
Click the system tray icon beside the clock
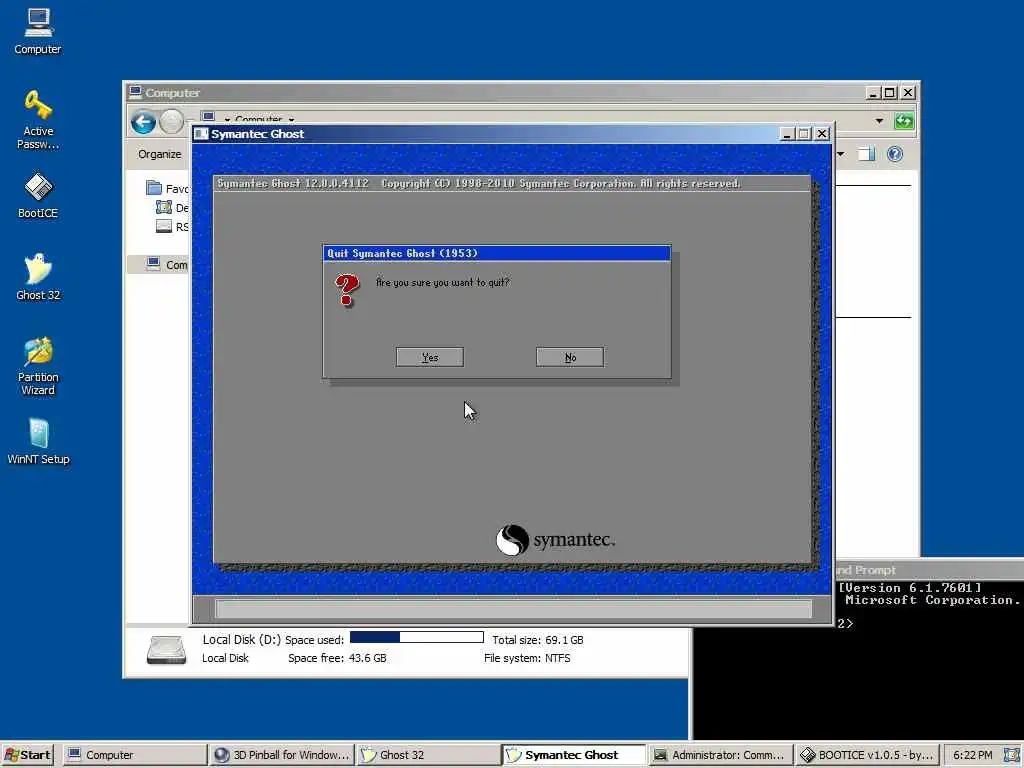[x=1011, y=755]
